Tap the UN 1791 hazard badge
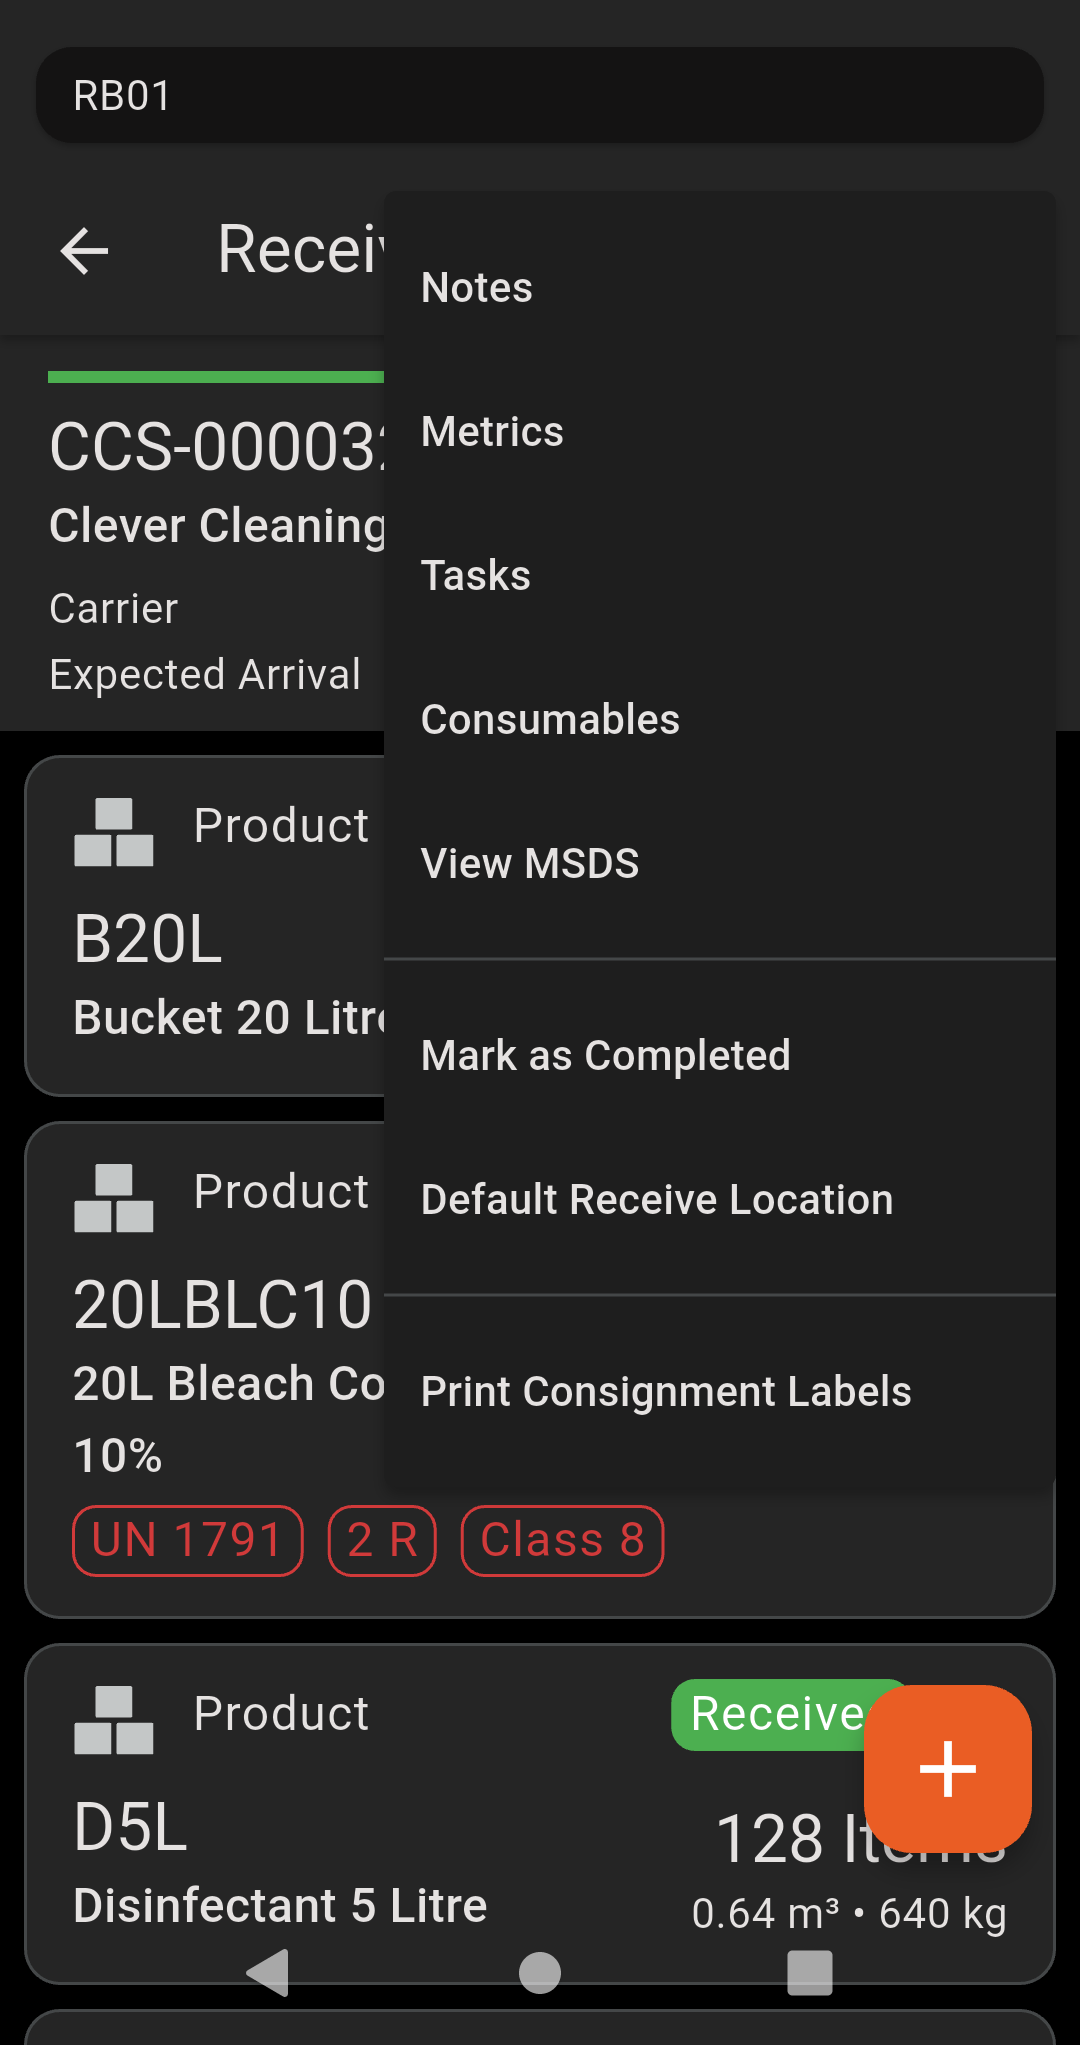Screen dimensions: 1080x2045 click(187, 1540)
